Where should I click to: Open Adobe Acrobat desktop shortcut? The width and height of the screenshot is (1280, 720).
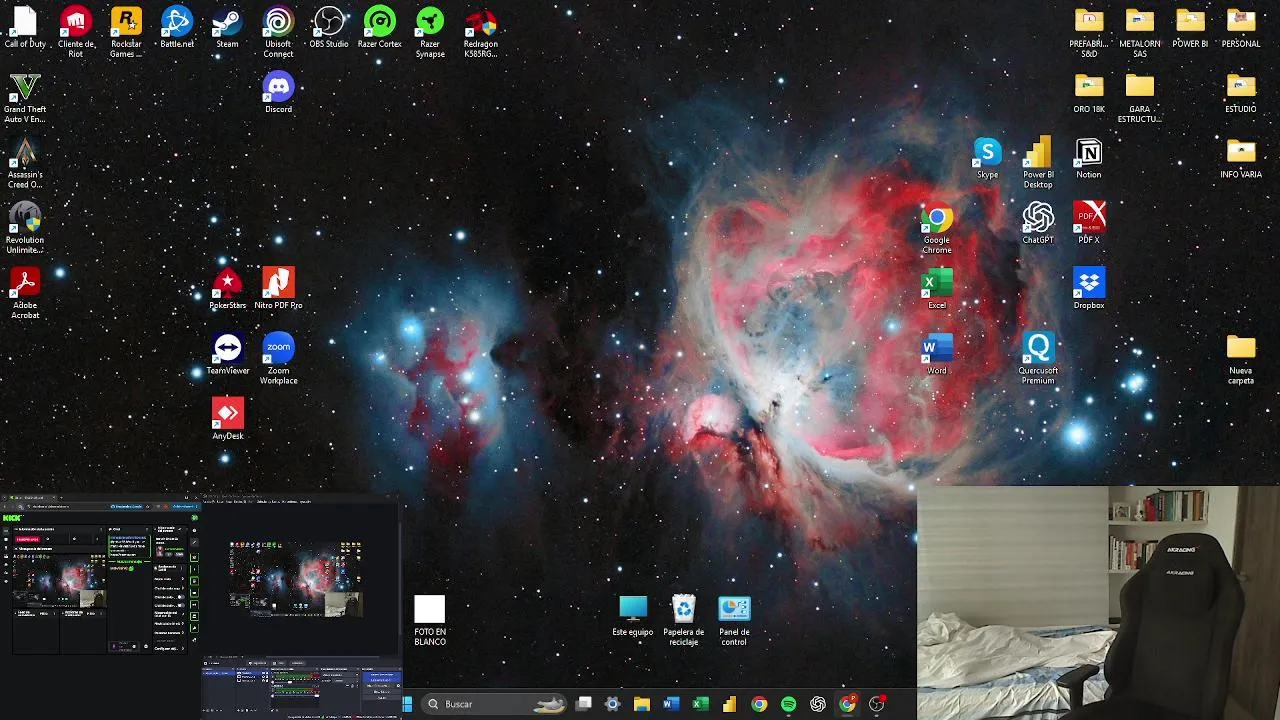(x=25, y=294)
